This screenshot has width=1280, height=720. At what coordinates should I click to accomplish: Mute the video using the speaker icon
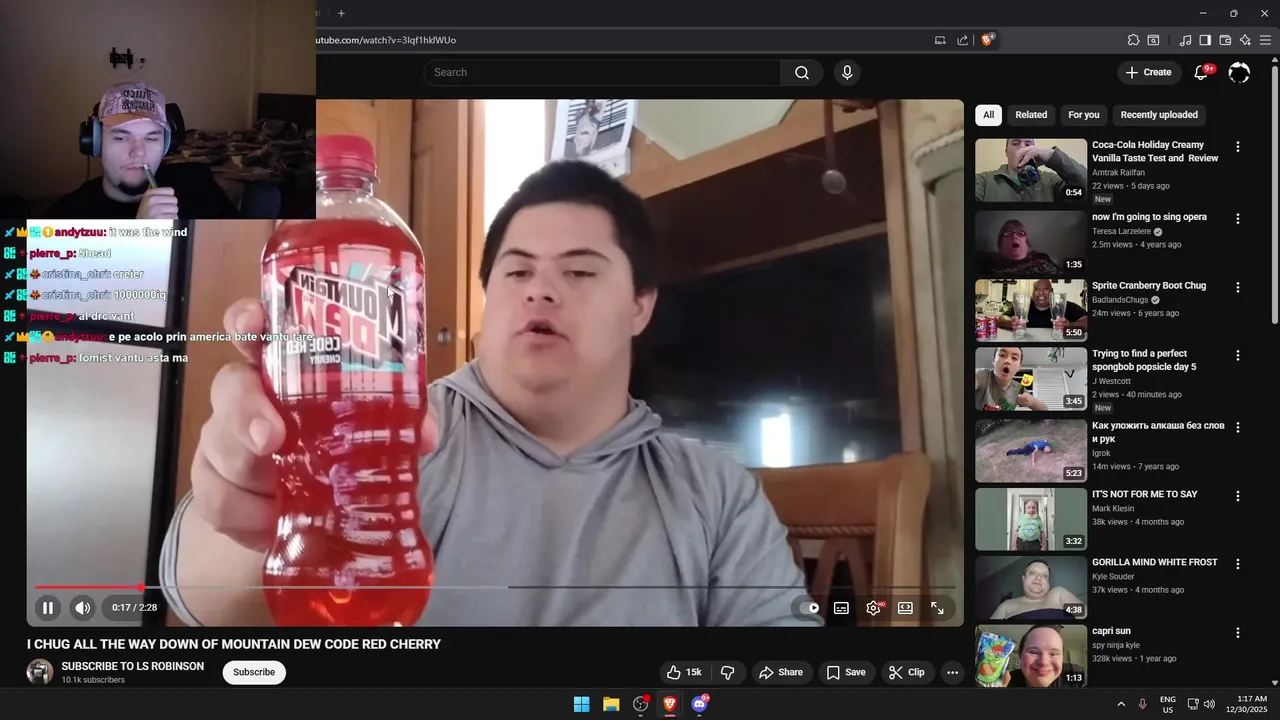click(x=83, y=607)
